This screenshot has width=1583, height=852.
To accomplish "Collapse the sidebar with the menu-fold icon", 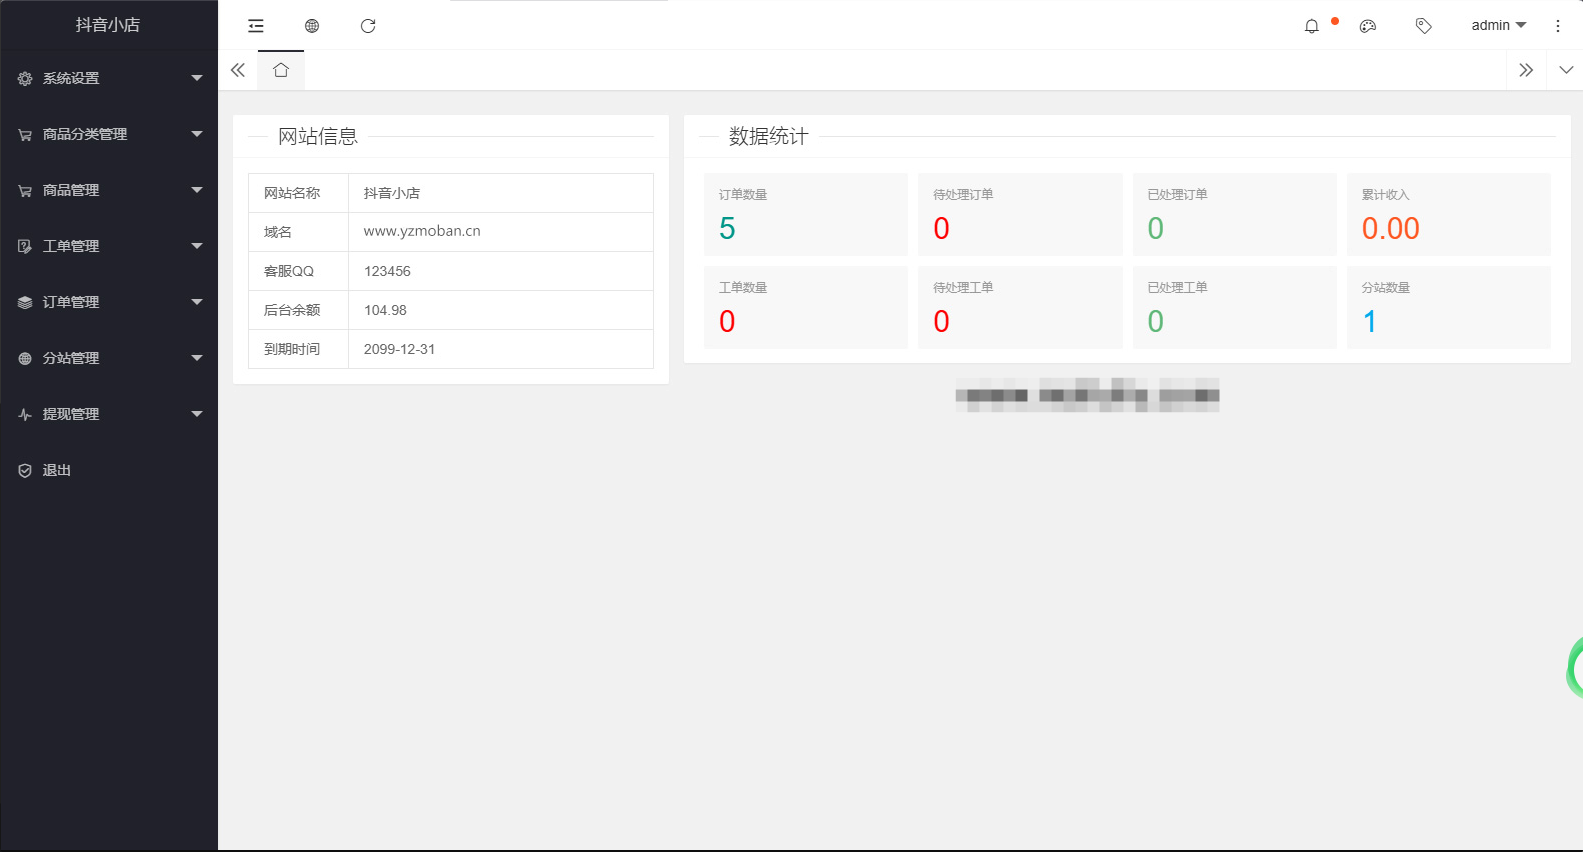I will [256, 26].
